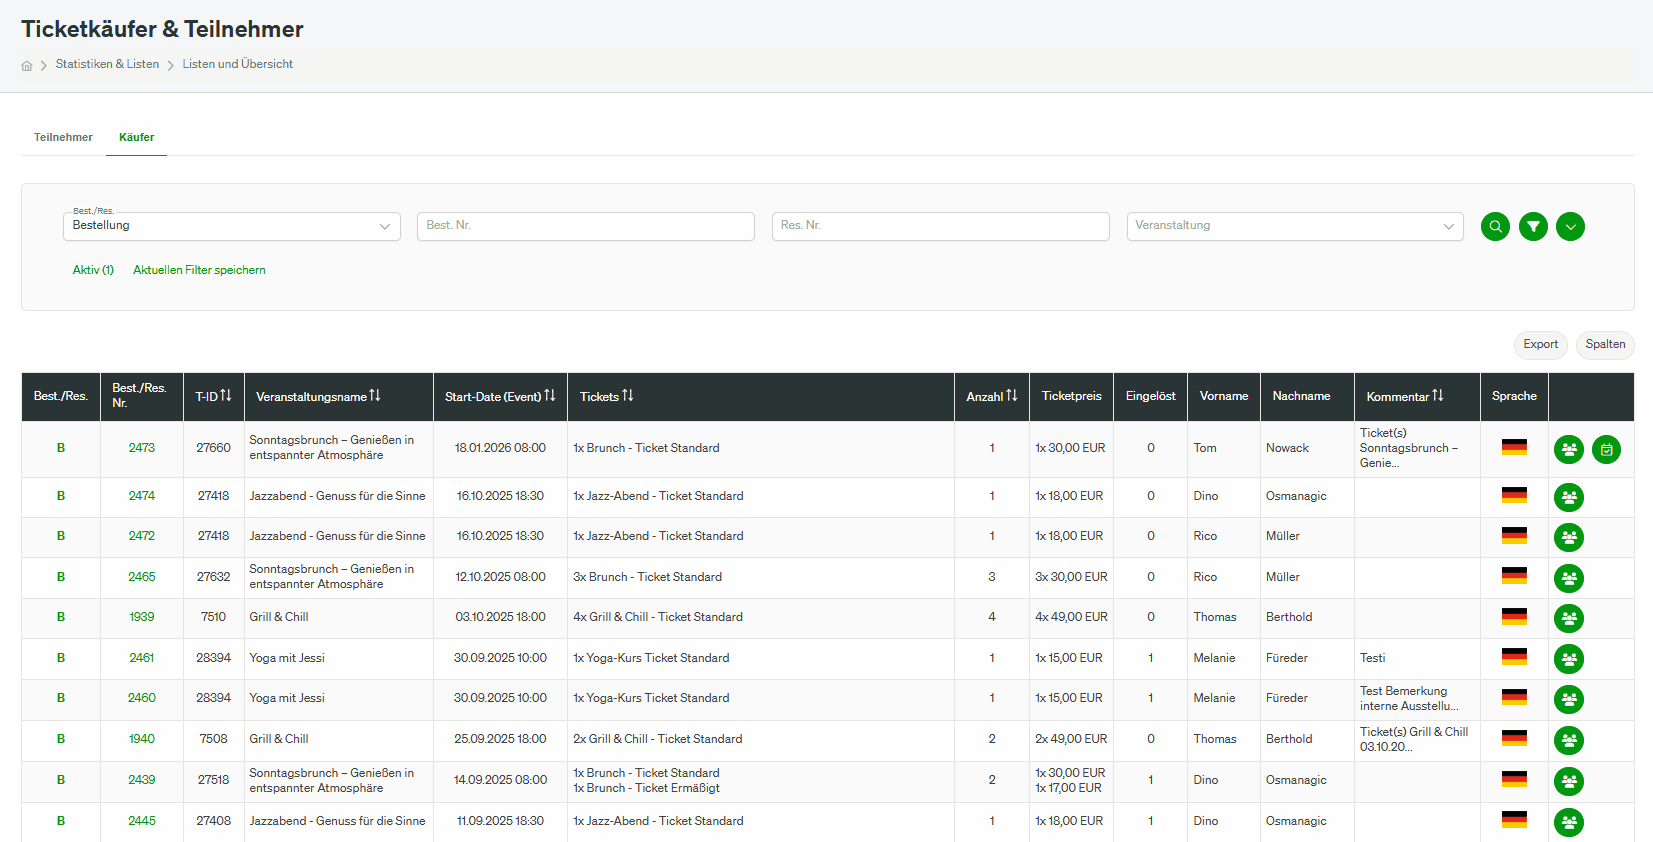1653x842 pixels.
Task: Open attendees icon for order 2472
Action: pyautogui.click(x=1569, y=537)
